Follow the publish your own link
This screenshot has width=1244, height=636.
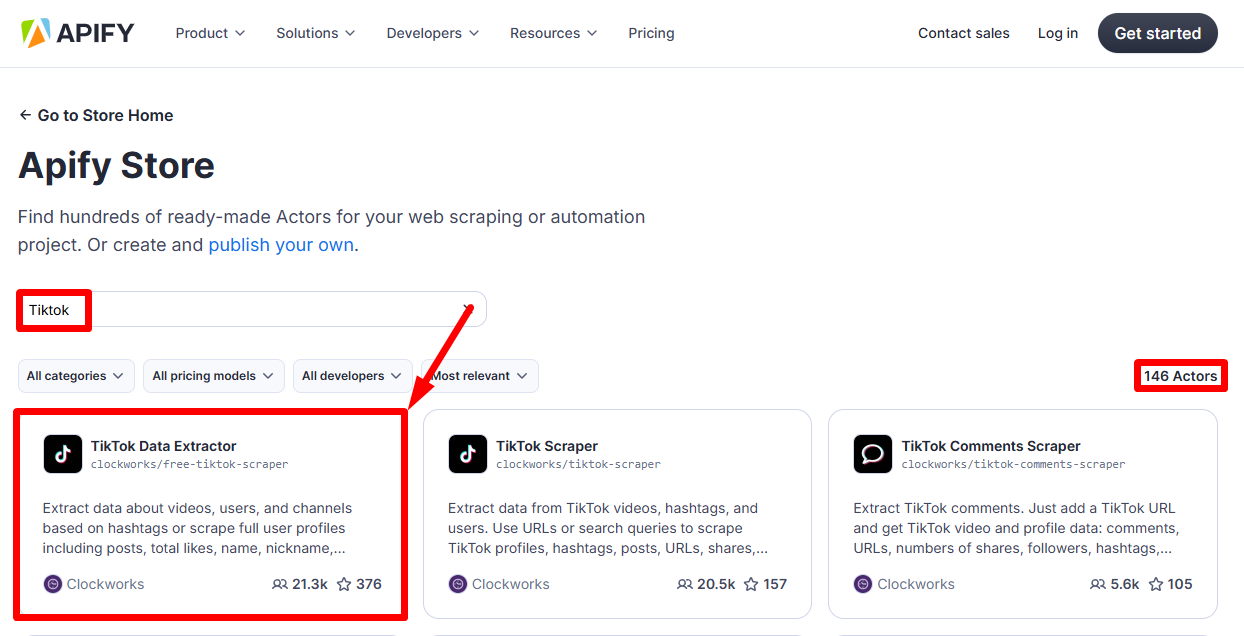tap(281, 245)
